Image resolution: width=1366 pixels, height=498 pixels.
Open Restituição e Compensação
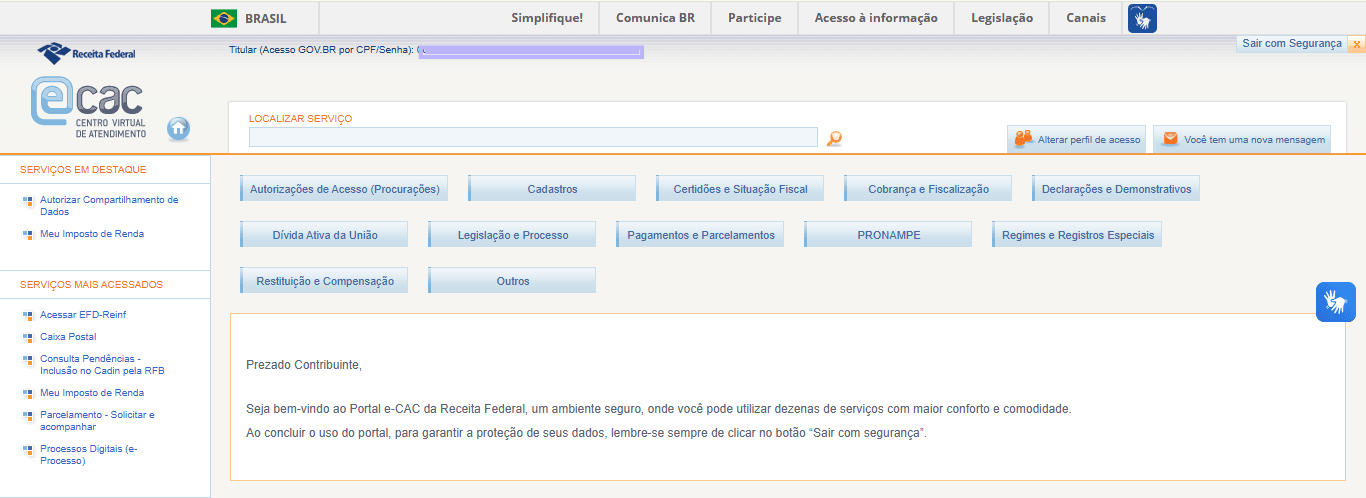pyautogui.click(x=324, y=281)
